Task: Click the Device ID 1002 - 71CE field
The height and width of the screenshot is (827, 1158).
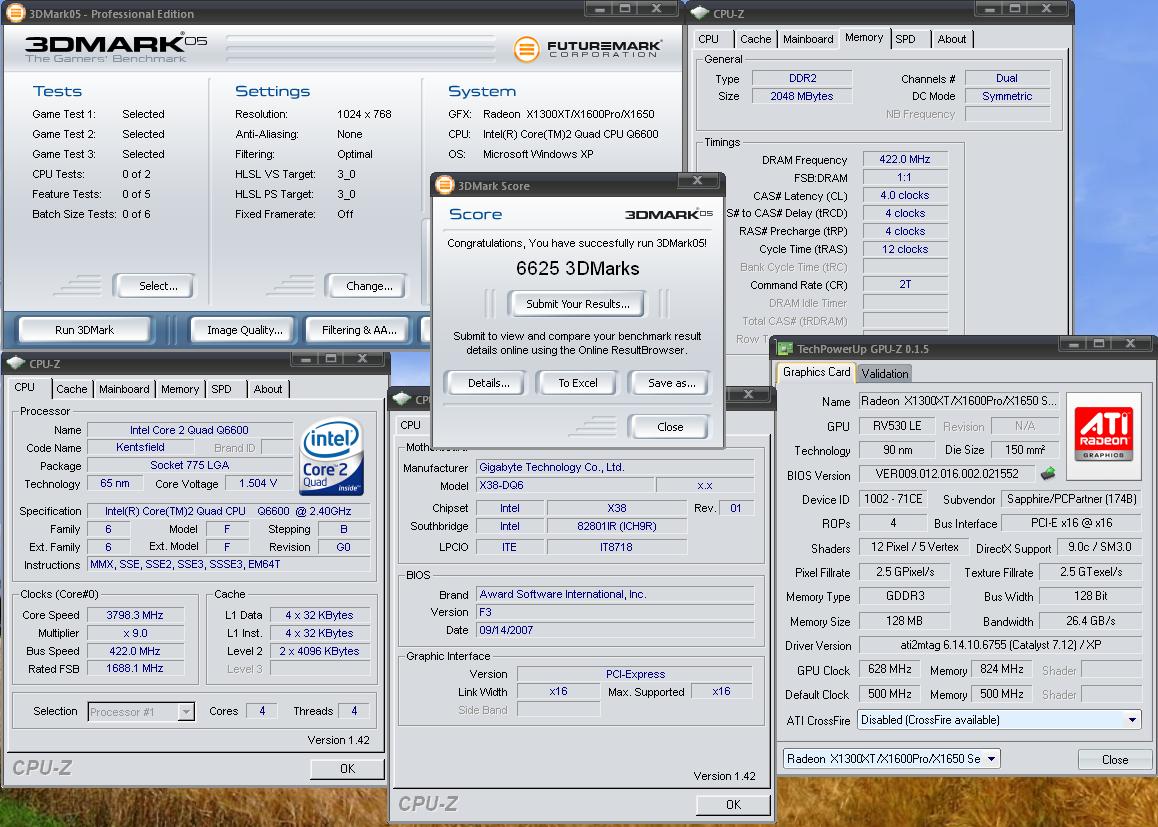Action: tap(893, 499)
